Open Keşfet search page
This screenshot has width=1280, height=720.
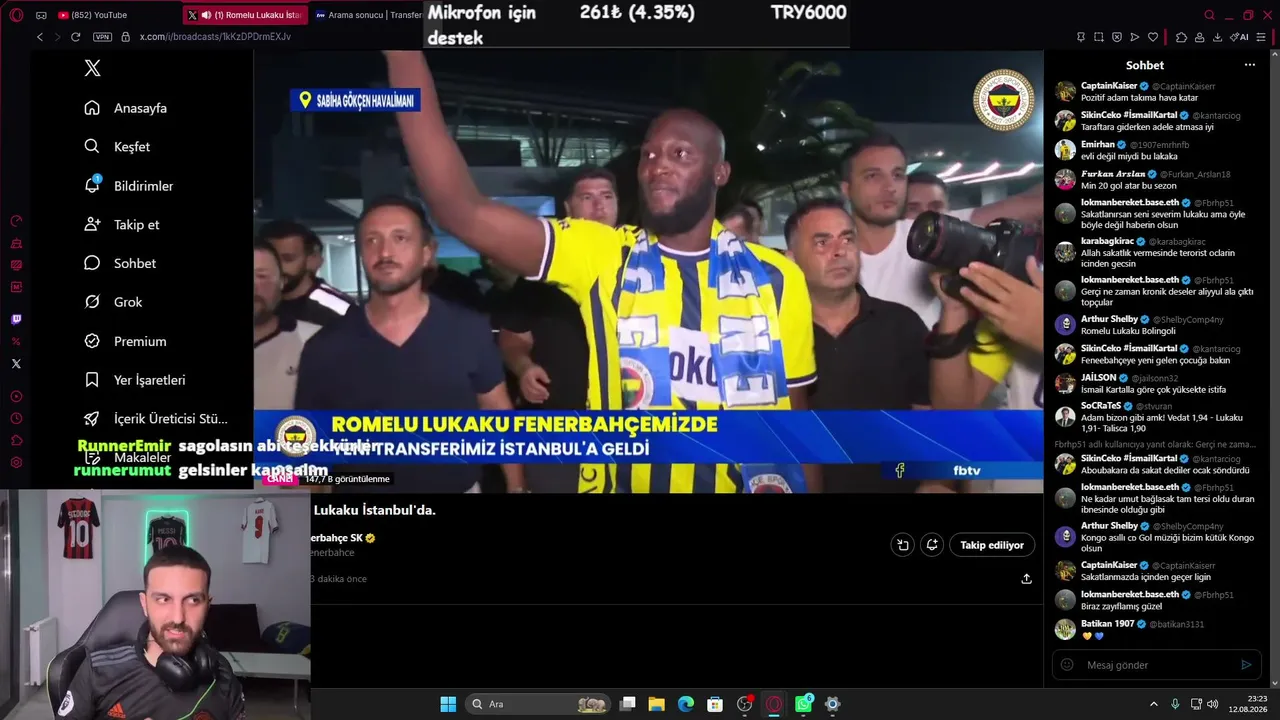(x=117, y=147)
